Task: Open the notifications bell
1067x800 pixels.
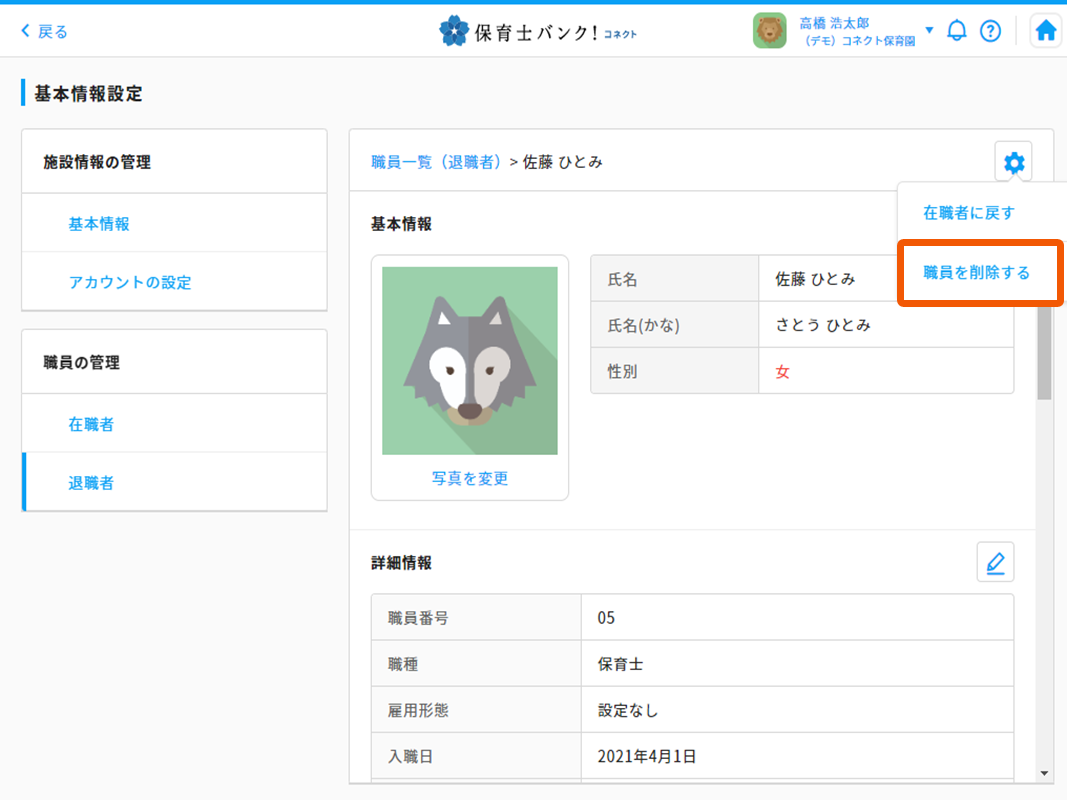Action: point(957,31)
